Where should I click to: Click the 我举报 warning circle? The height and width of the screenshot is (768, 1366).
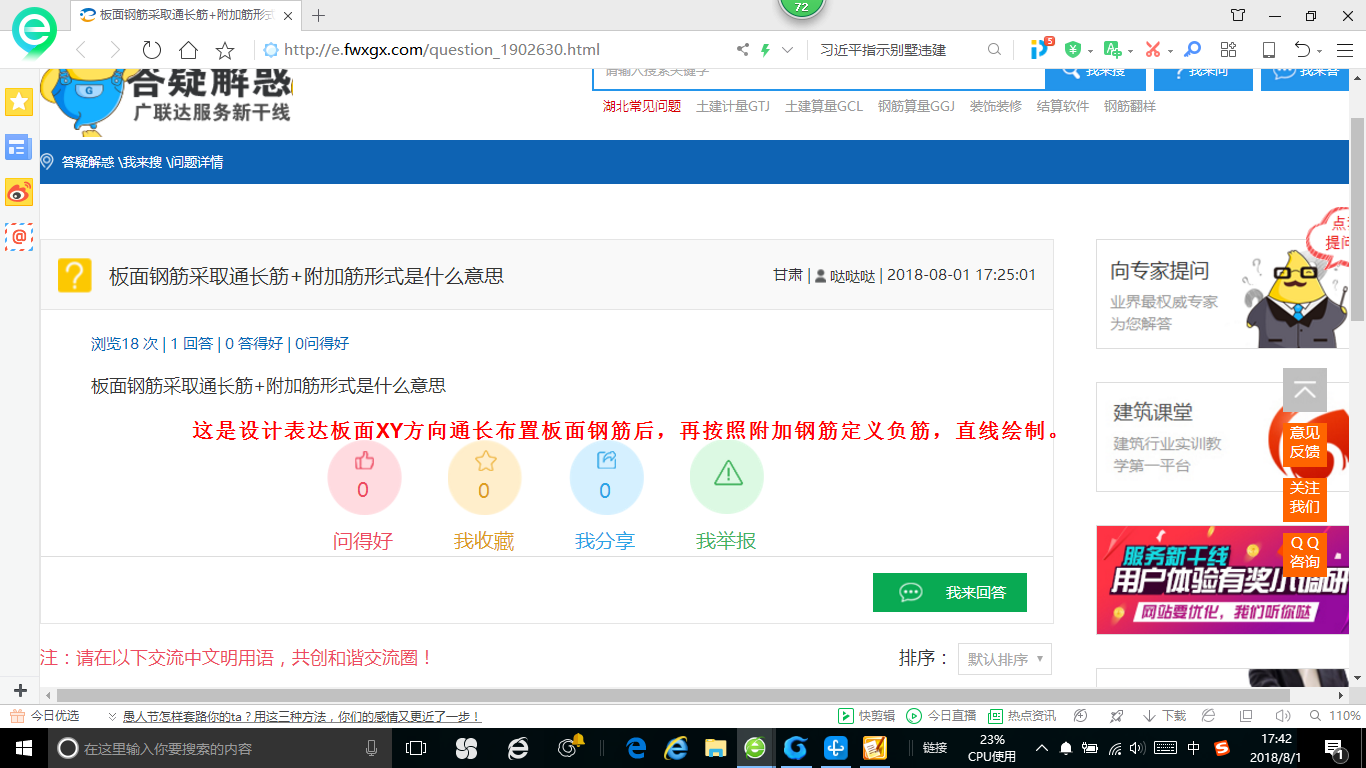point(727,478)
